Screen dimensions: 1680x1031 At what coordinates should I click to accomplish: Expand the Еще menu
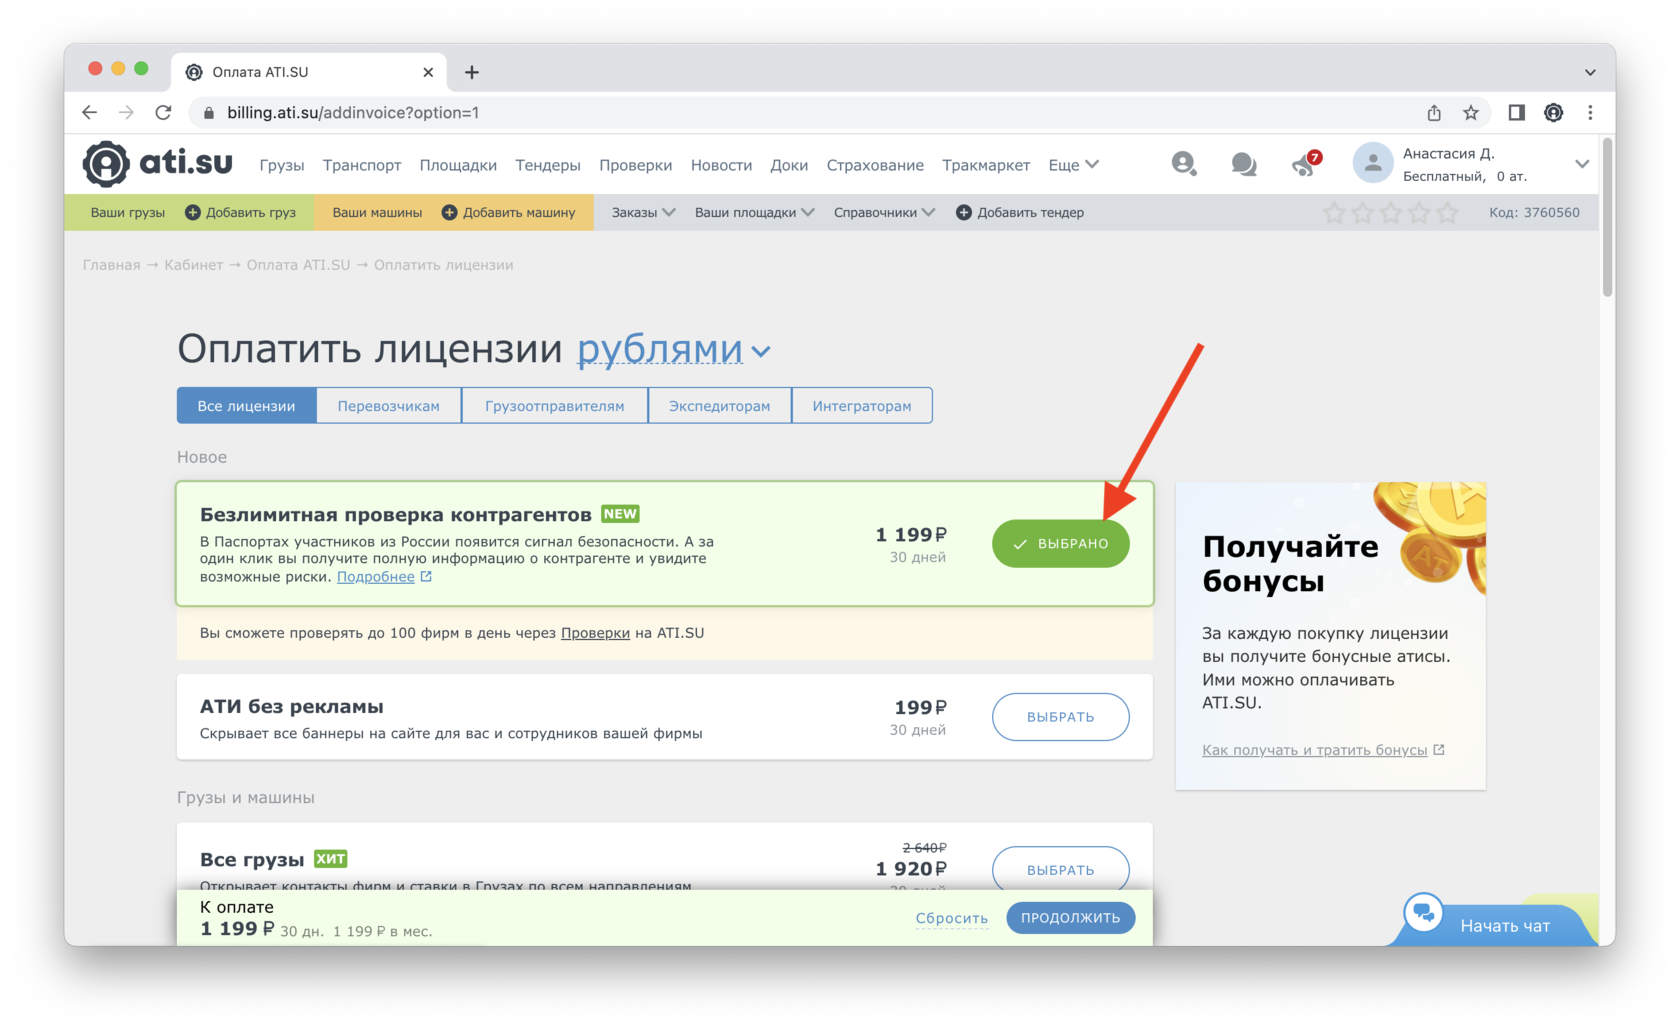pyautogui.click(x=1073, y=165)
